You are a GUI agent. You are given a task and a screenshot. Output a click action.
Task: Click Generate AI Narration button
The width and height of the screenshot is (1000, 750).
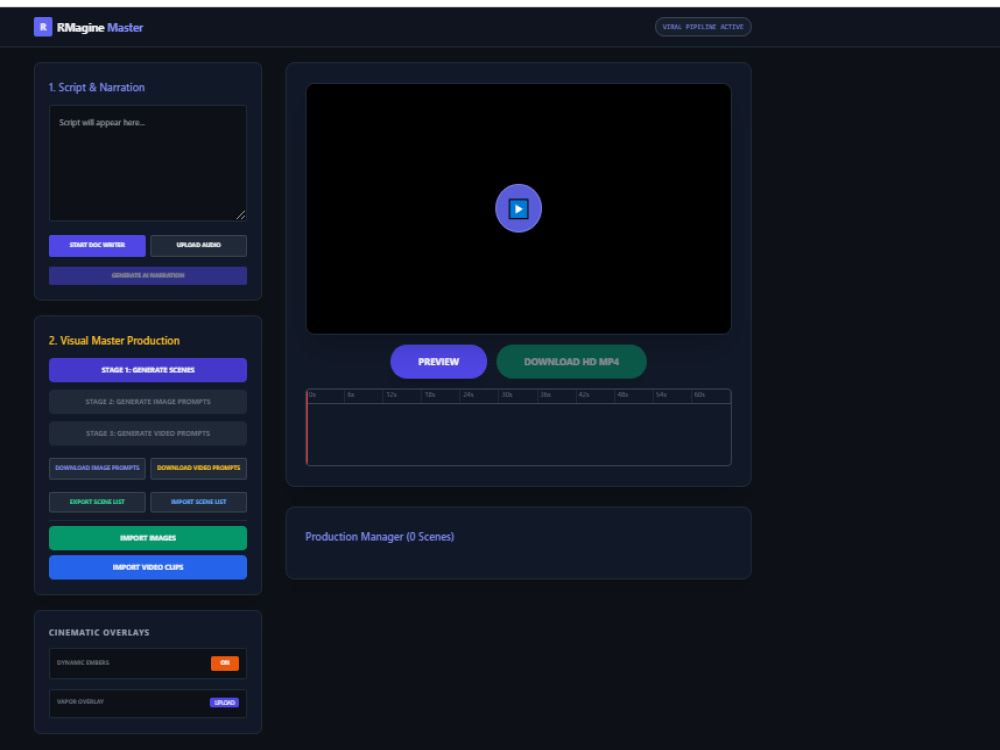tap(148, 276)
